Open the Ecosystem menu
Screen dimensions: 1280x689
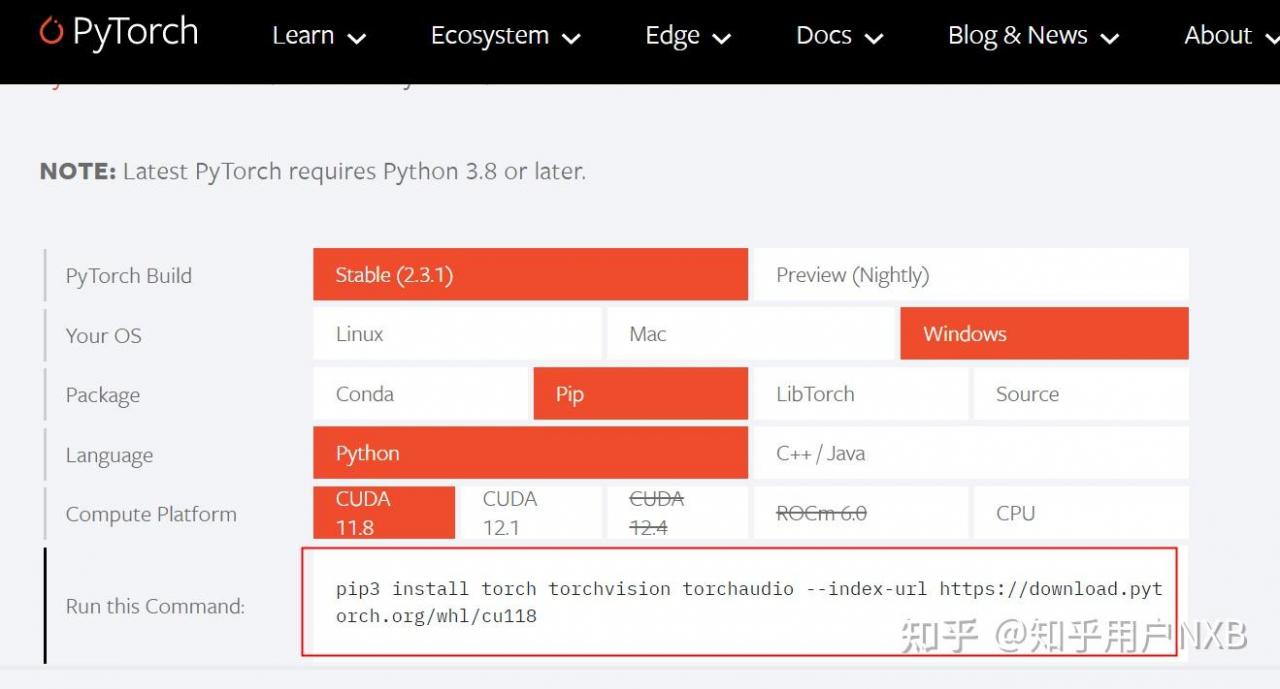click(505, 36)
